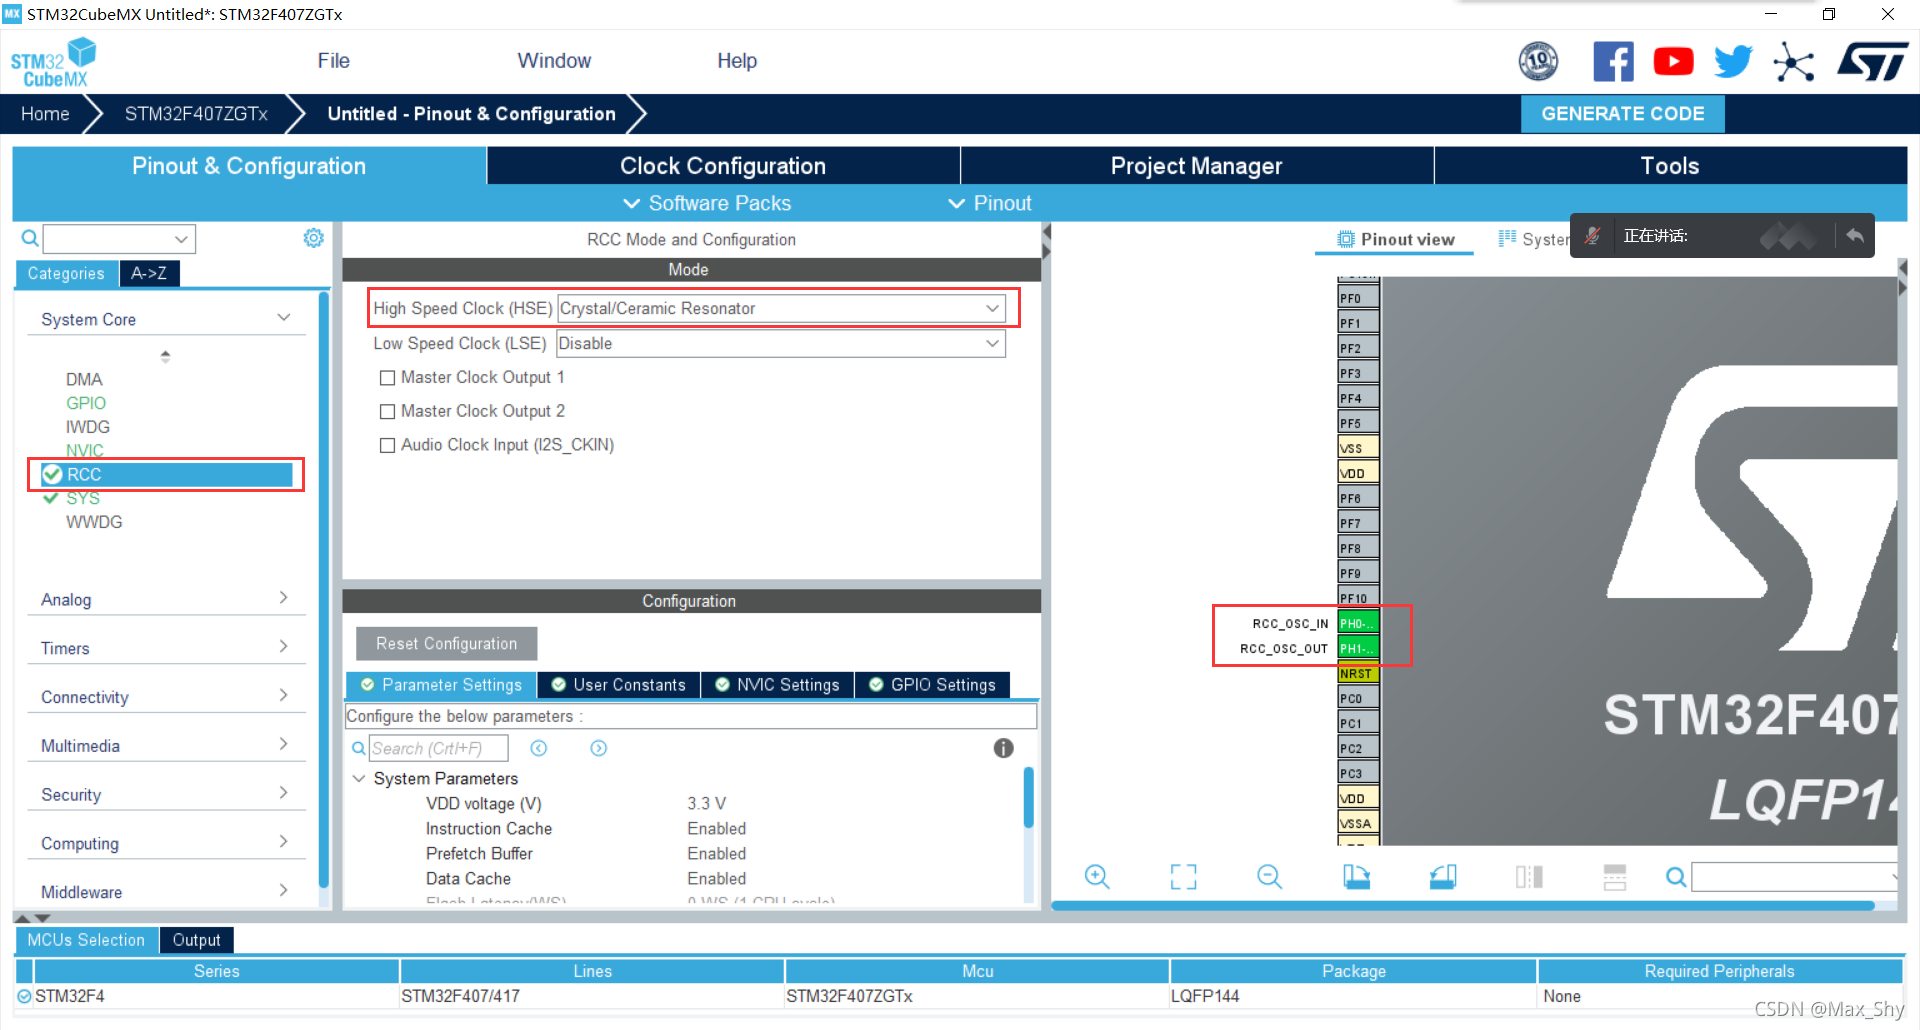Open the NVIC Settings tab
Image resolution: width=1920 pixels, height=1030 pixels.
(777, 685)
